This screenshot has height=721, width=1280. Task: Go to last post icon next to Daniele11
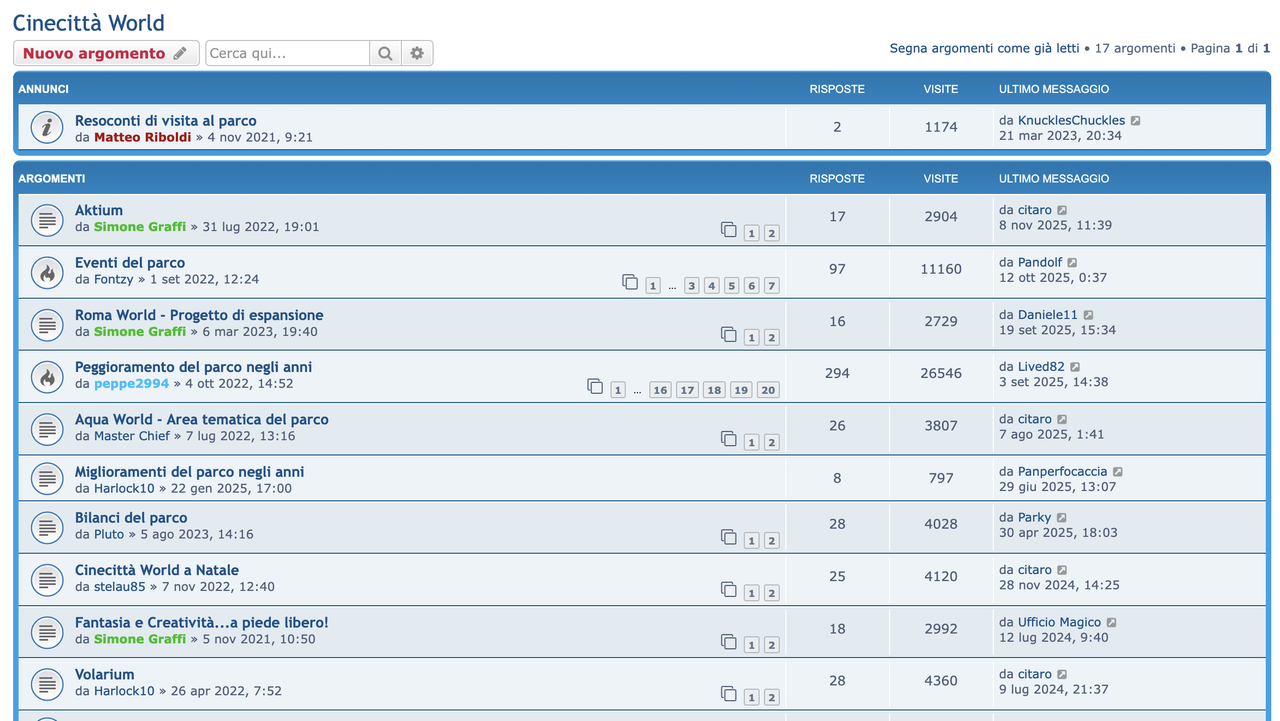click(x=1088, y=315)
